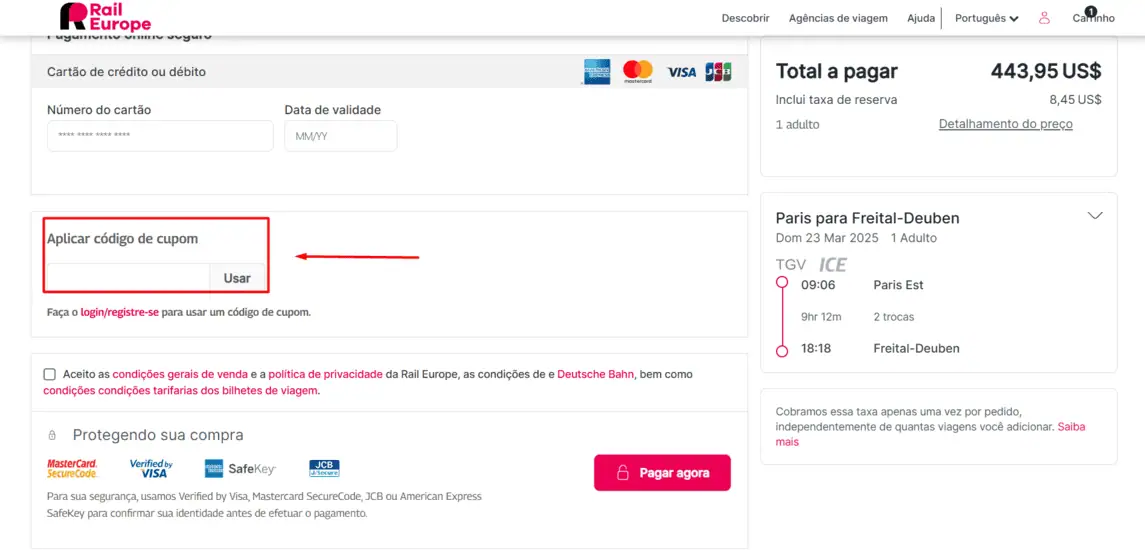Open the Detalhamento do preço link
1145x550 pixels.
click(1006, 124)
